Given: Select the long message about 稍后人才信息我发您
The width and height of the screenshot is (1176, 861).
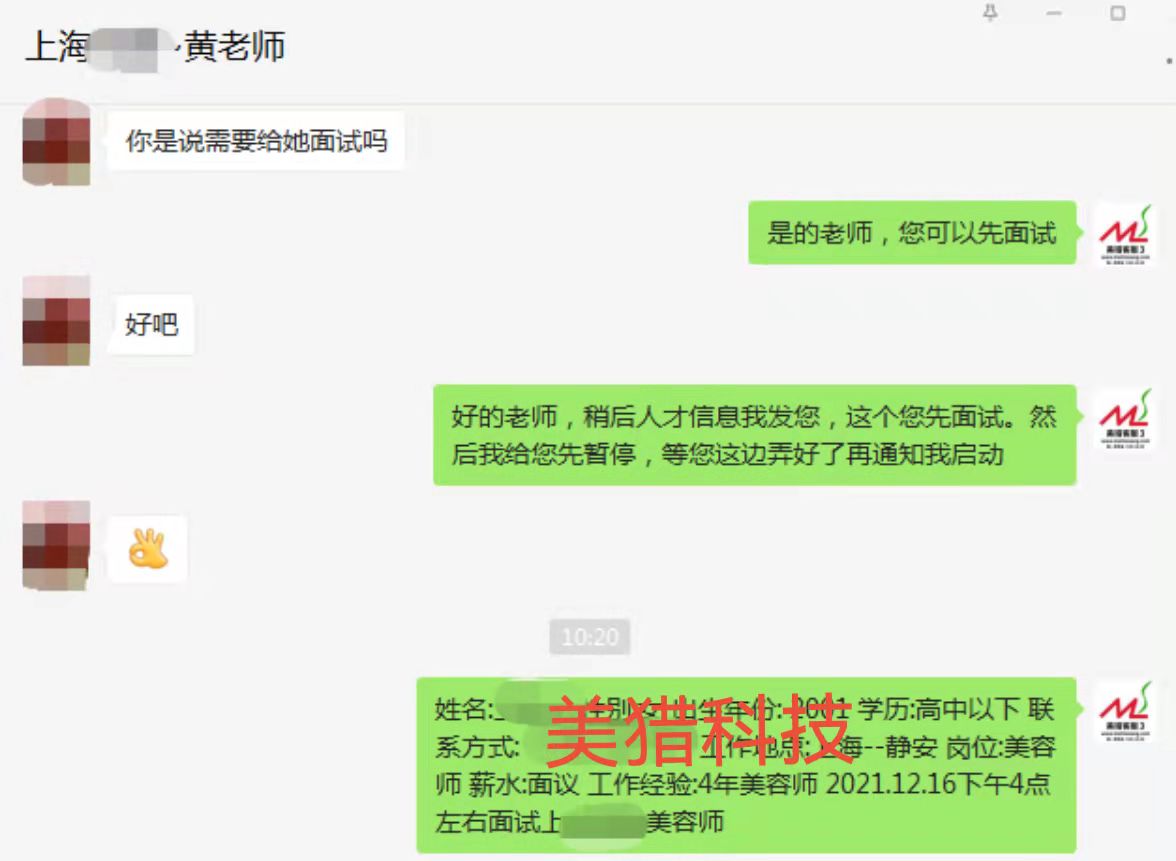Looking at the screenshot, I should pos(754,435).
